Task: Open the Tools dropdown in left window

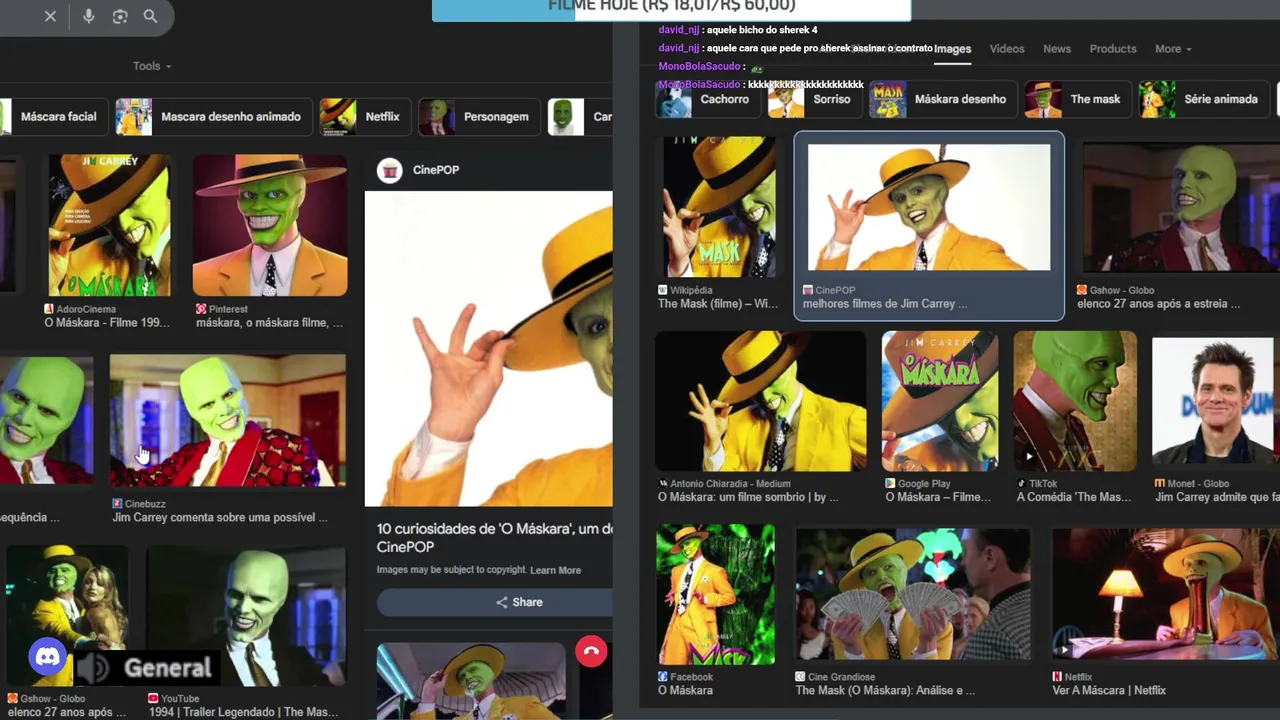Action: click(152, 66)
